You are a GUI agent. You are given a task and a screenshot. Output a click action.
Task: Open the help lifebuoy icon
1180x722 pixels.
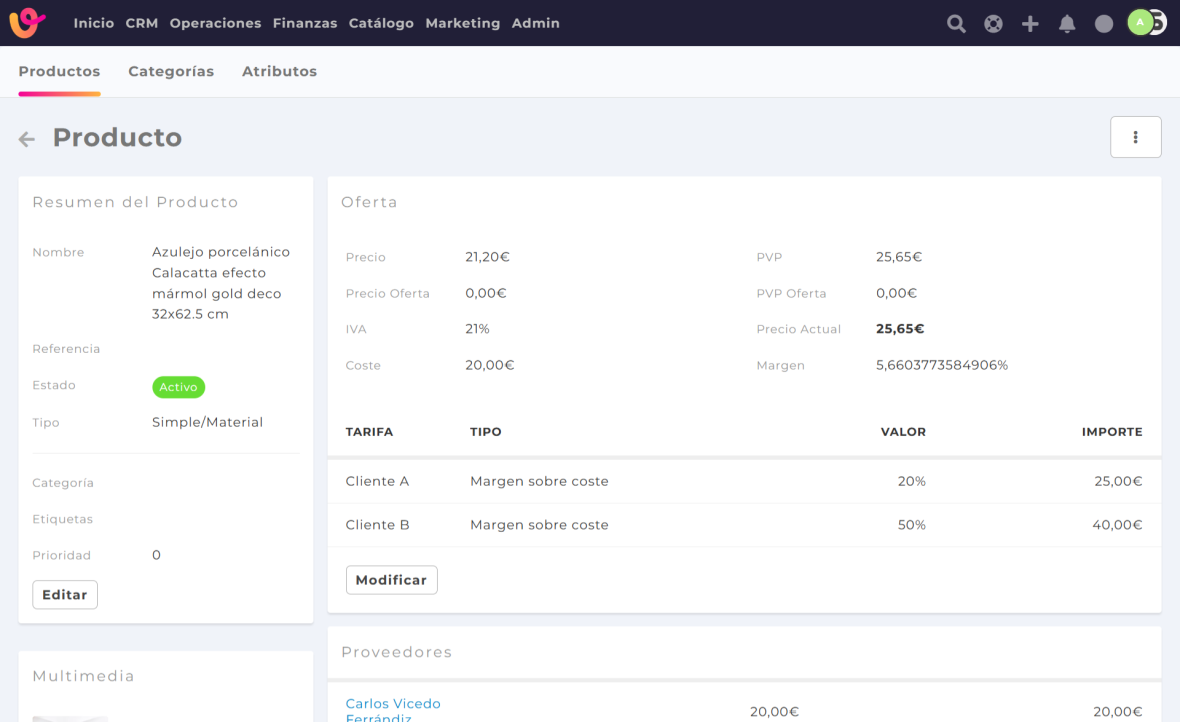pyautogui.click(x=993, y=24)
